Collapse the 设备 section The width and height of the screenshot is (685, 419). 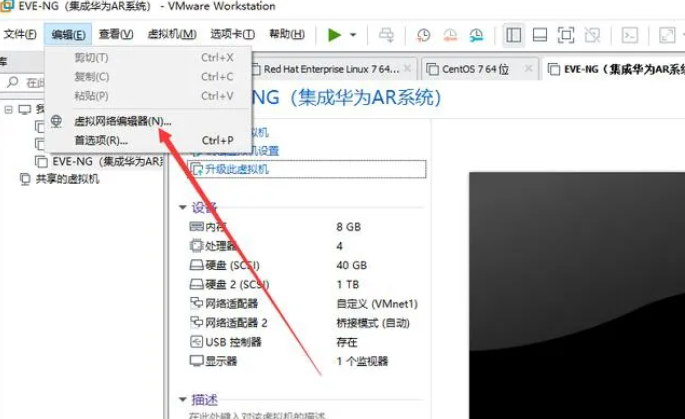coord(183,208)
